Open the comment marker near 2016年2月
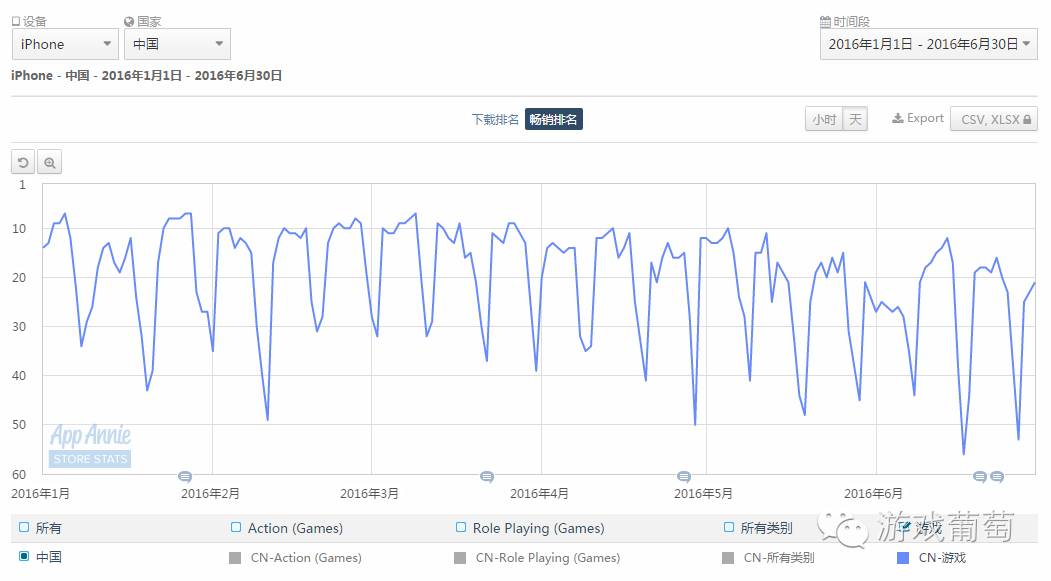The image size is (1051, 581). 185,476
